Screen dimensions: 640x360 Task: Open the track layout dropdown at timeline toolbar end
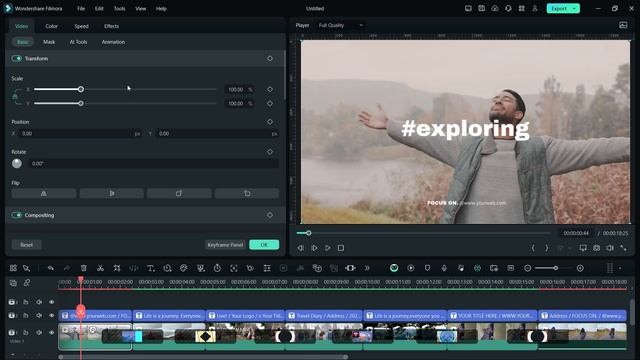tap(620, 268)
